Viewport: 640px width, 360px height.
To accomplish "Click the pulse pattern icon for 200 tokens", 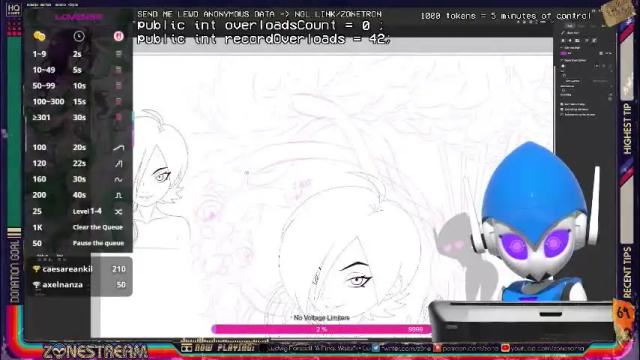I will (x=118, y=196).
